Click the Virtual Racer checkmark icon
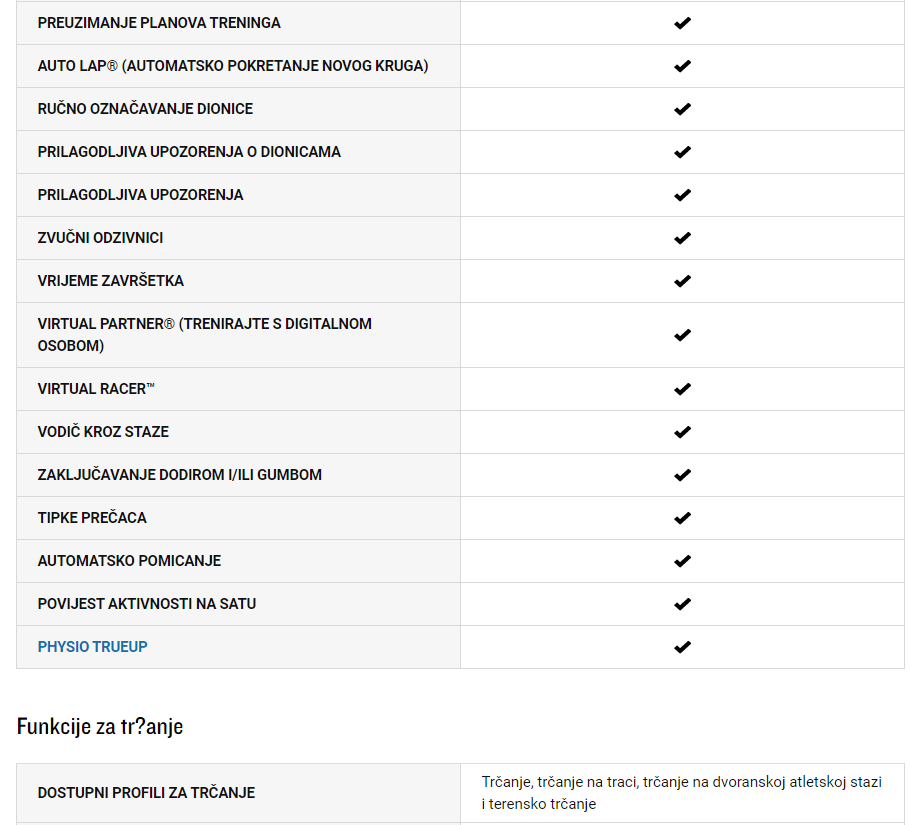The image size is (918, 825). pyautogui.click(x=682, y=389)
